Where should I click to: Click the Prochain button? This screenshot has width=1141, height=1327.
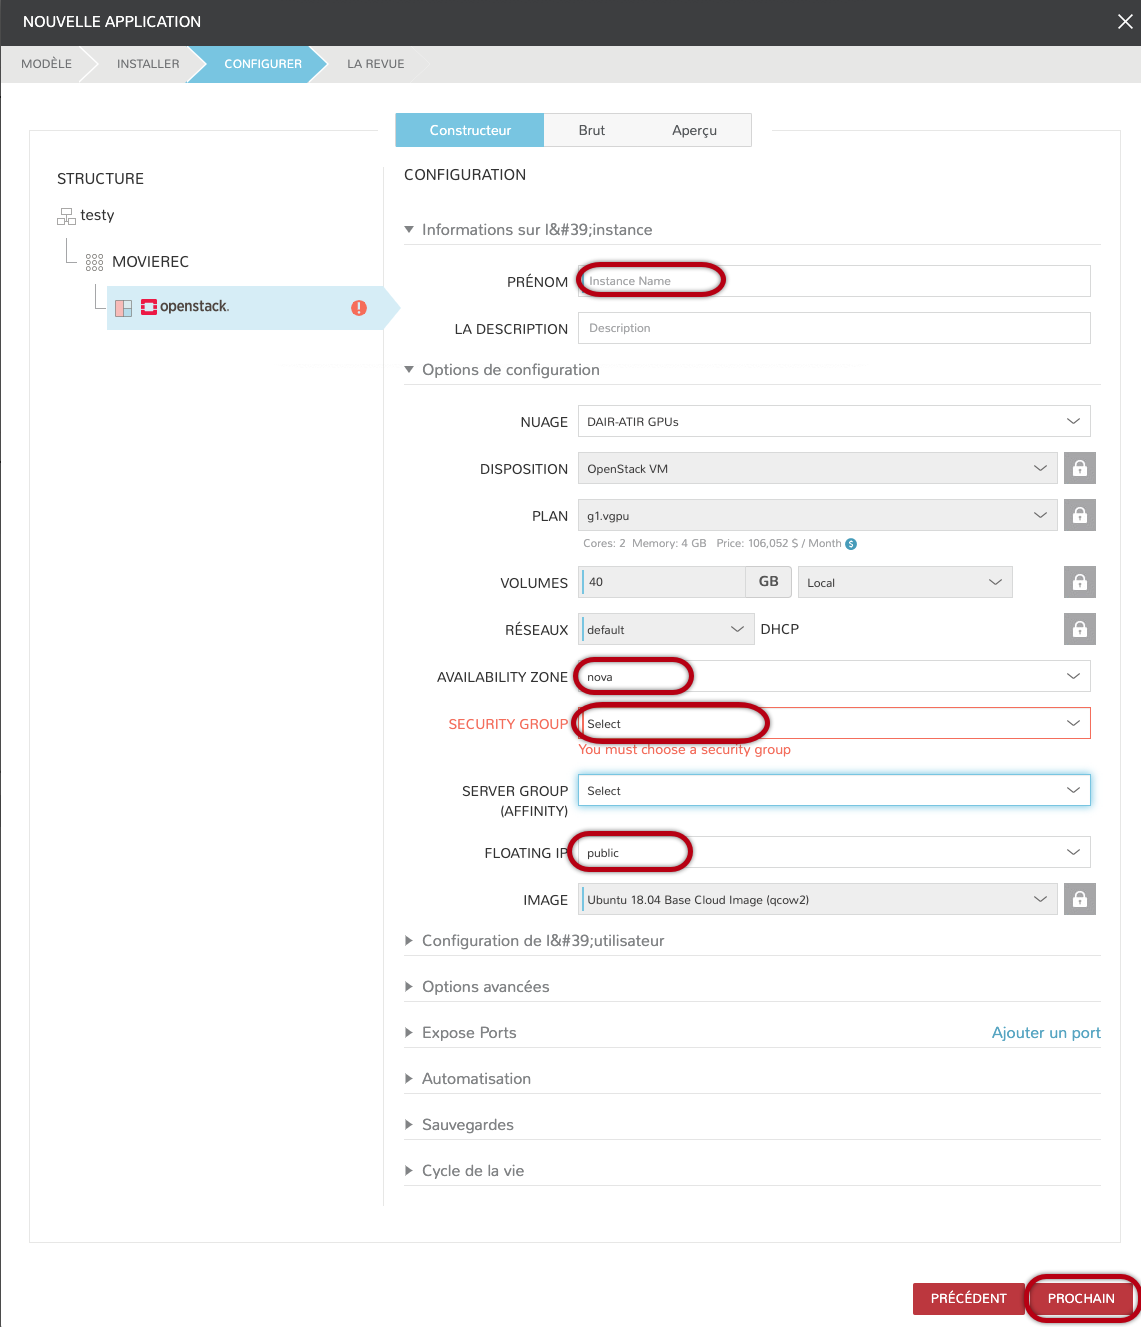coord(1080,1298)
